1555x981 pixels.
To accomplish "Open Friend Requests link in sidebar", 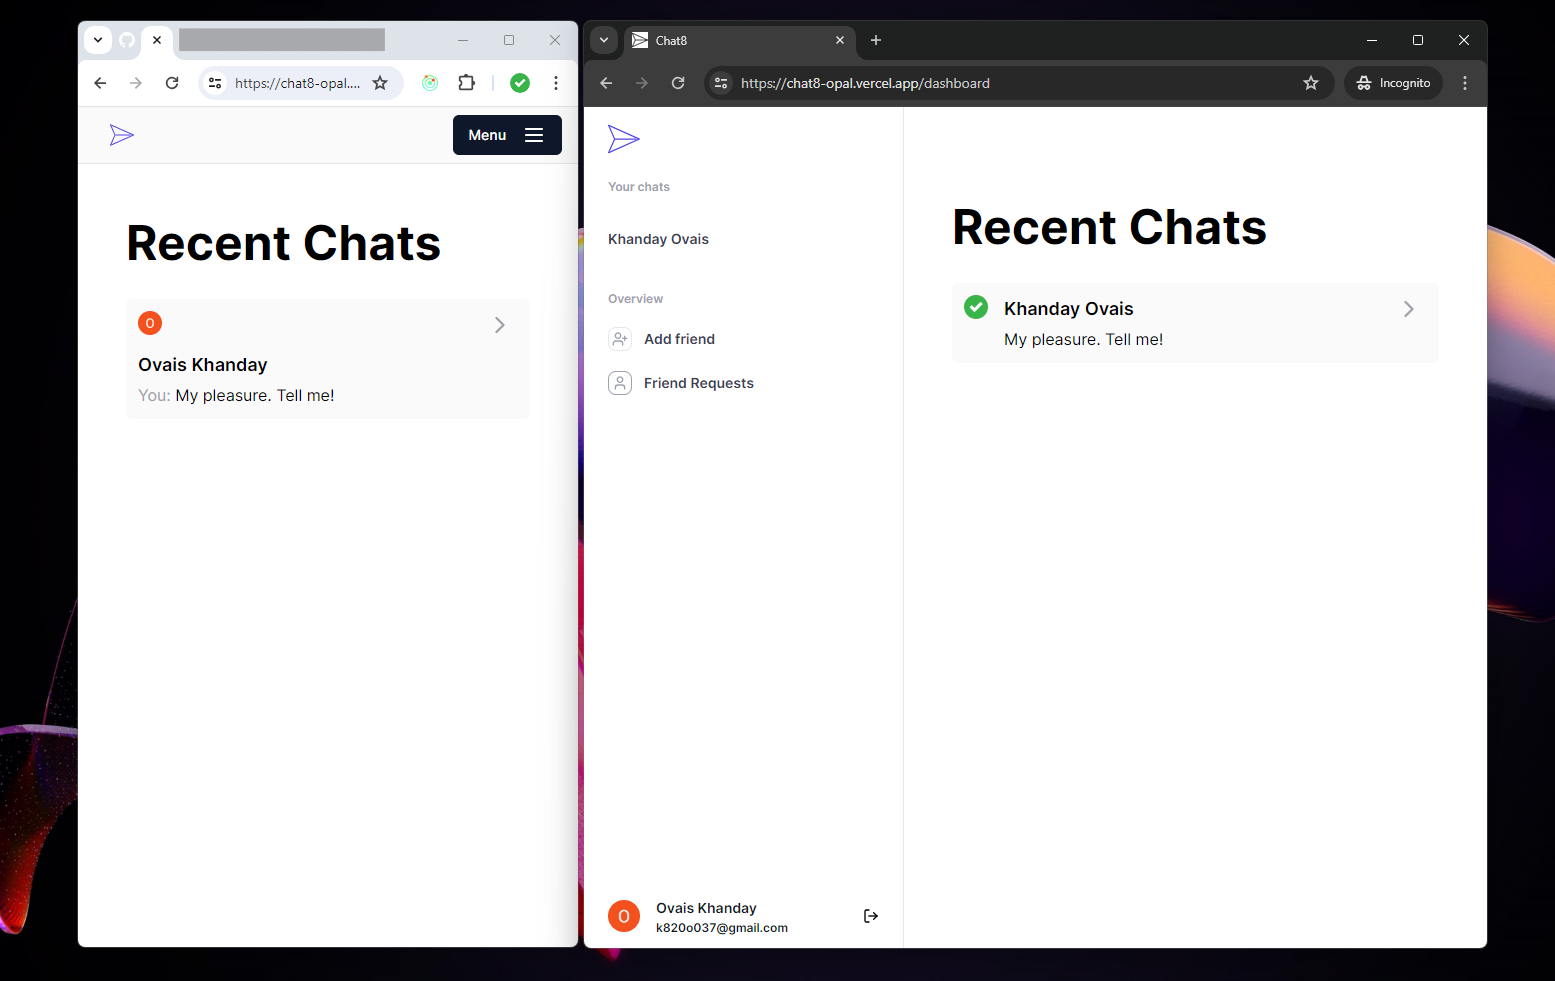I will click(699, 383).
